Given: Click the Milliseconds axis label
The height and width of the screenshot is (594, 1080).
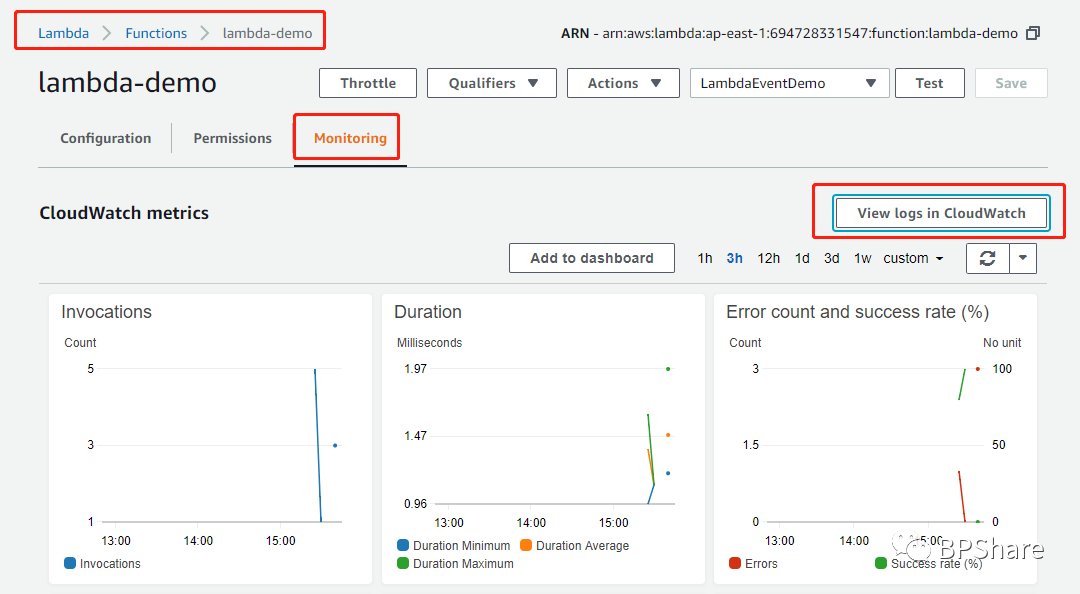Looking at the screenshot, I should (429, 342).
